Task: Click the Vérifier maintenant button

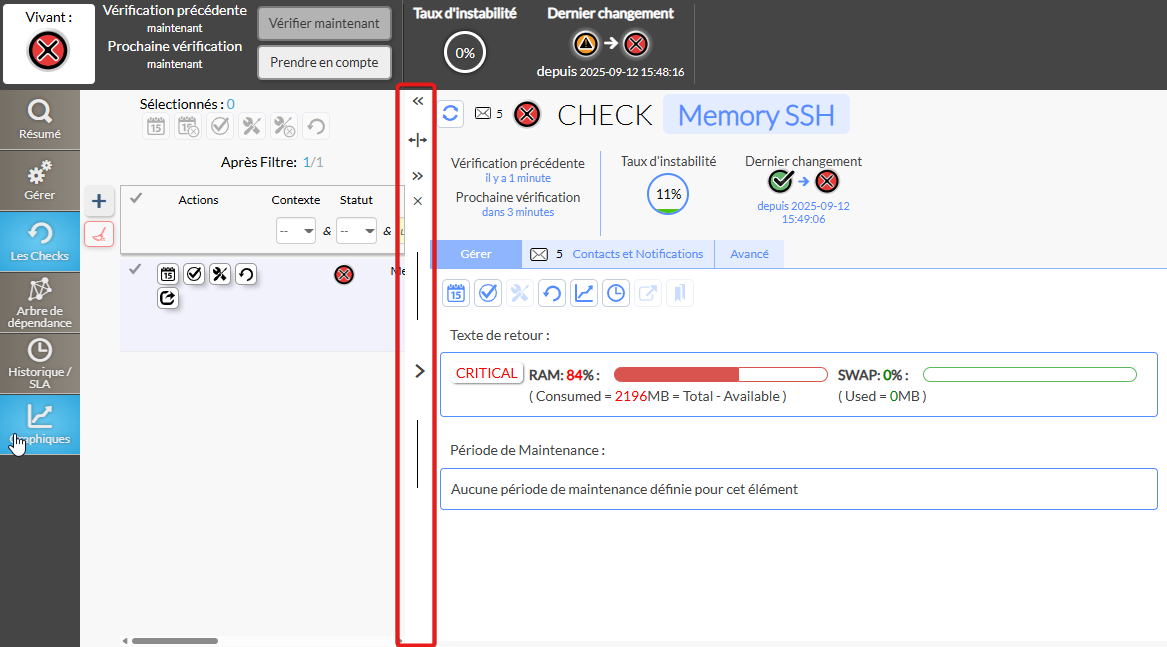Action: click(324, 23)
